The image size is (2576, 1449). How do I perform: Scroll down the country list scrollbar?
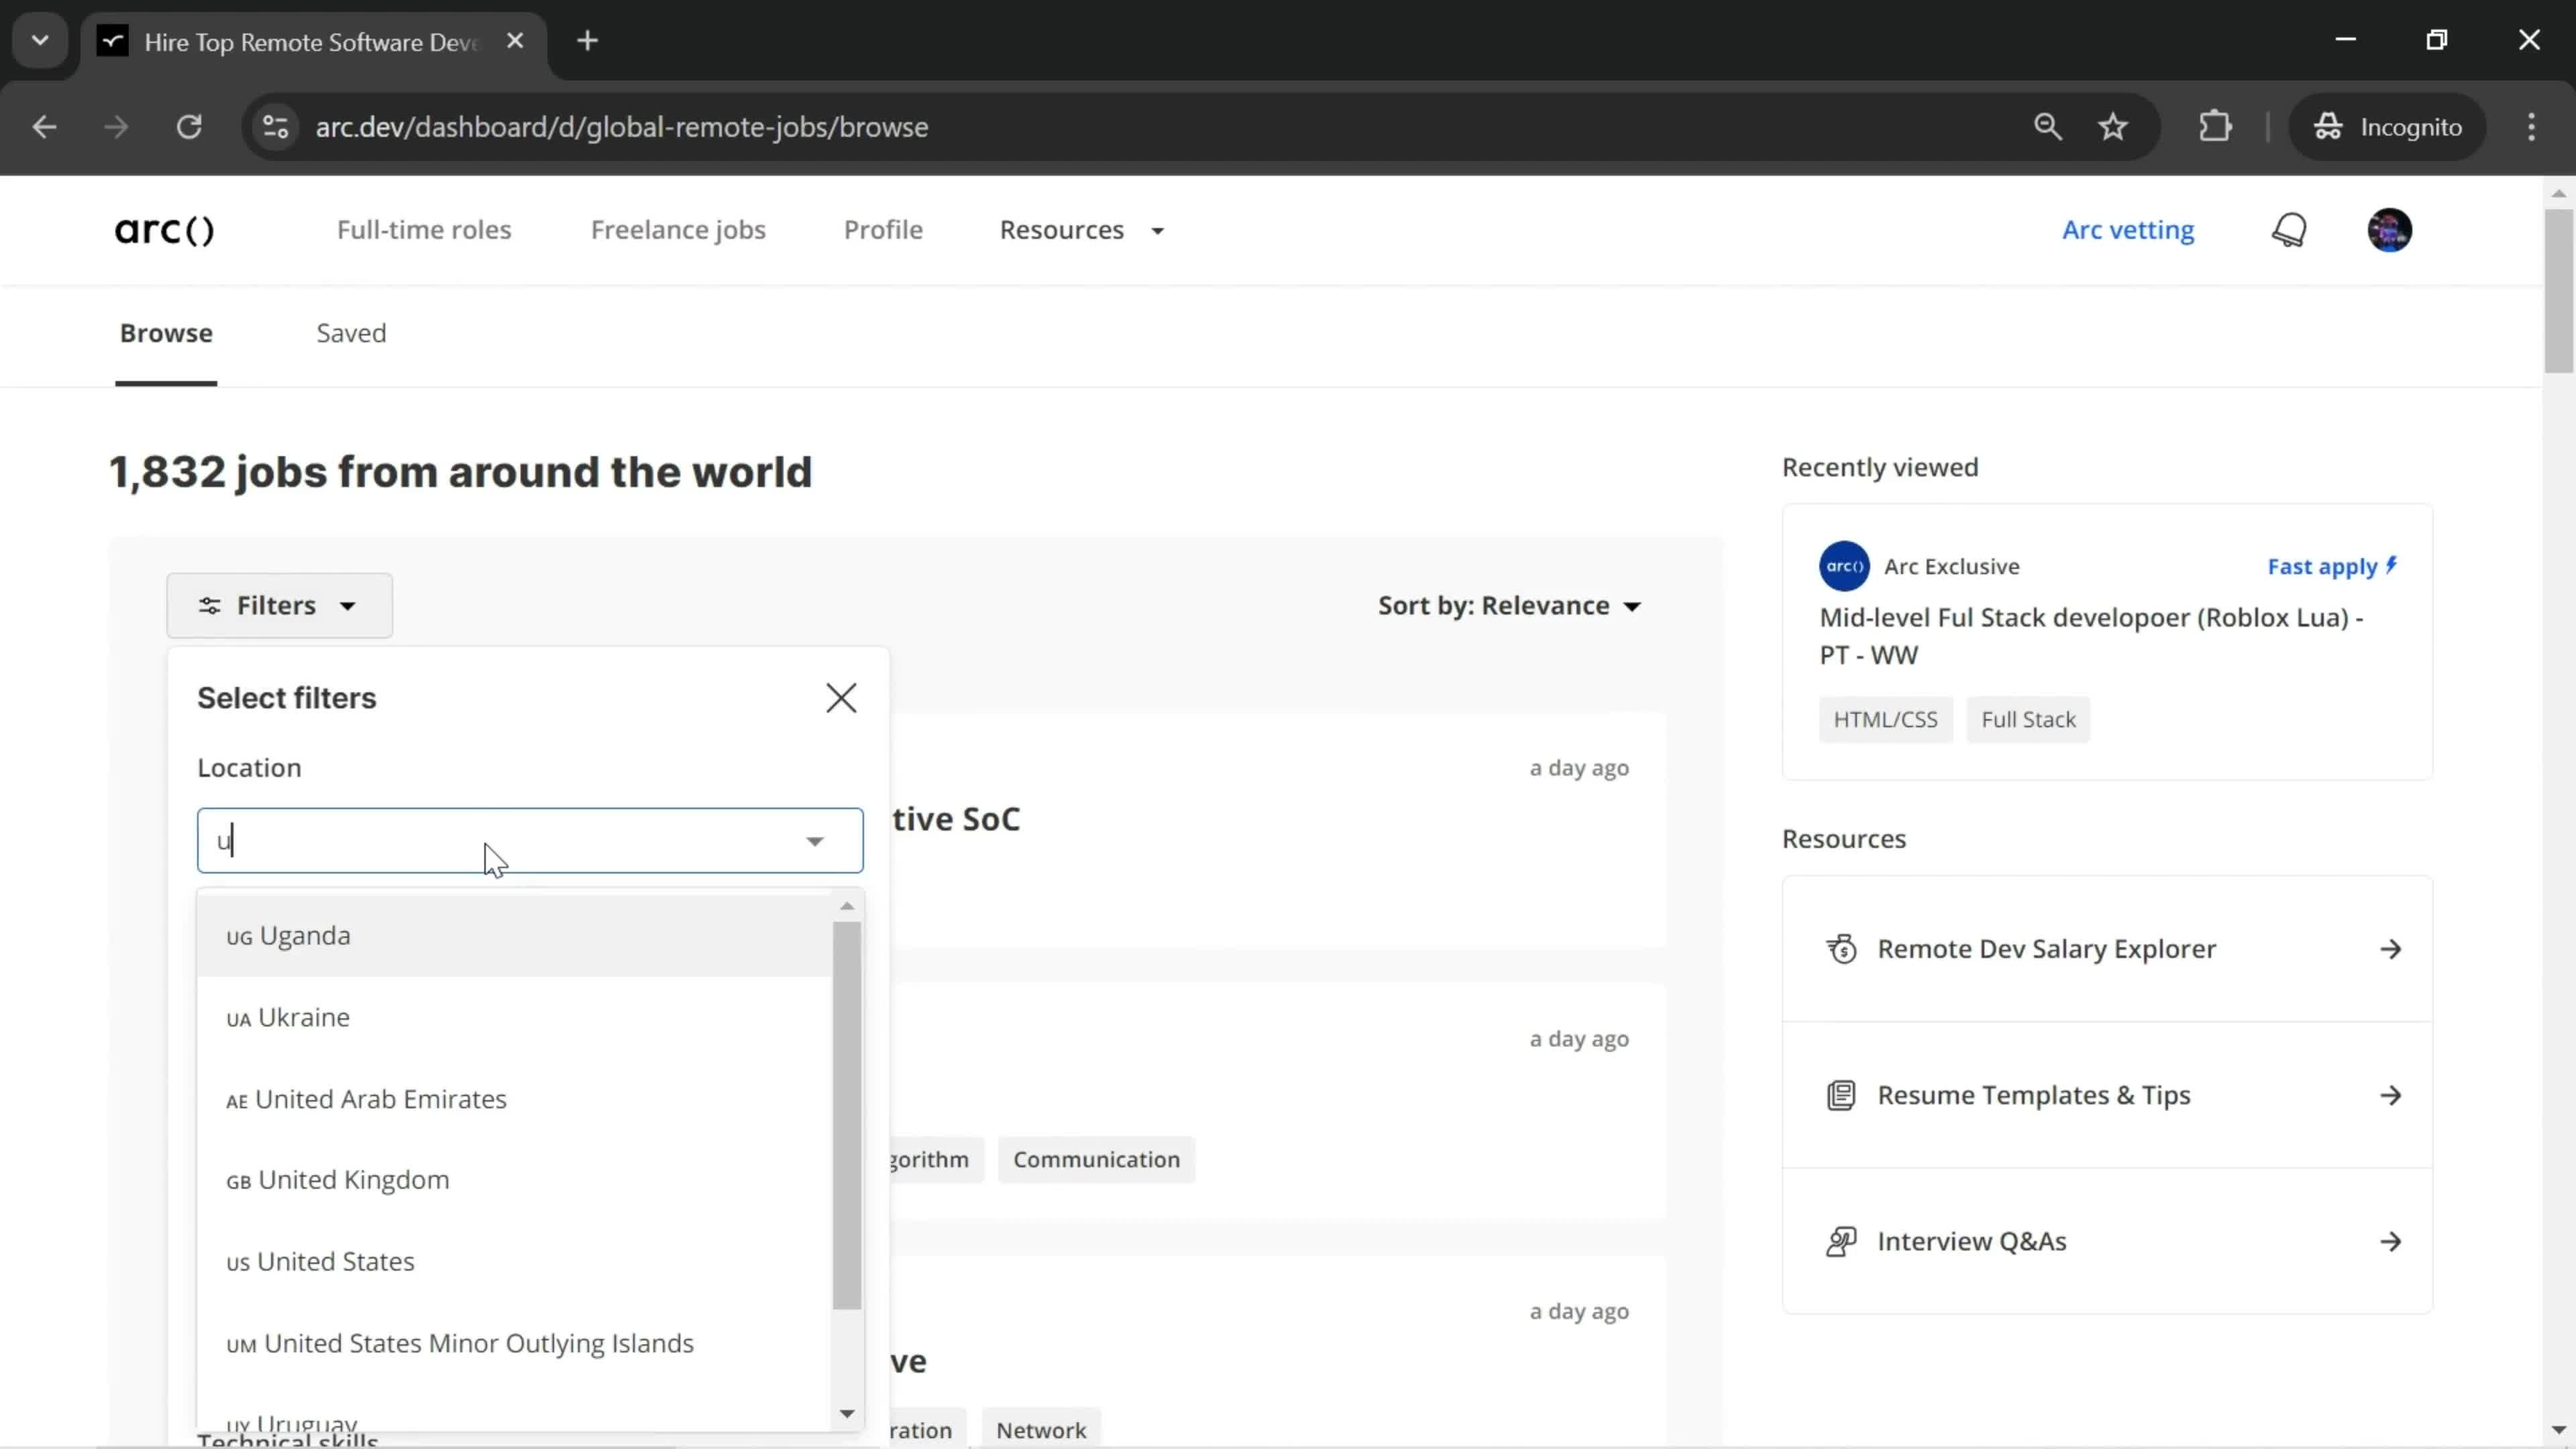(847, 1415)
